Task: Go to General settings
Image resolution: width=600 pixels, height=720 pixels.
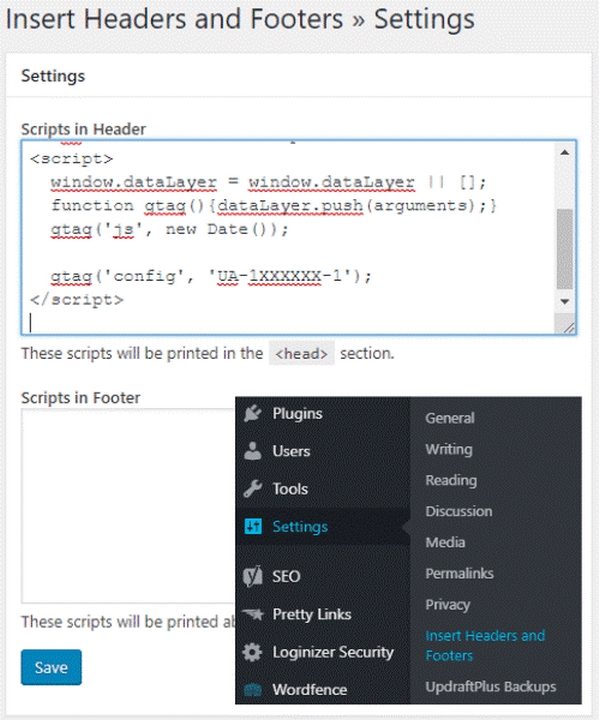Action: click(x=450, y=418)
